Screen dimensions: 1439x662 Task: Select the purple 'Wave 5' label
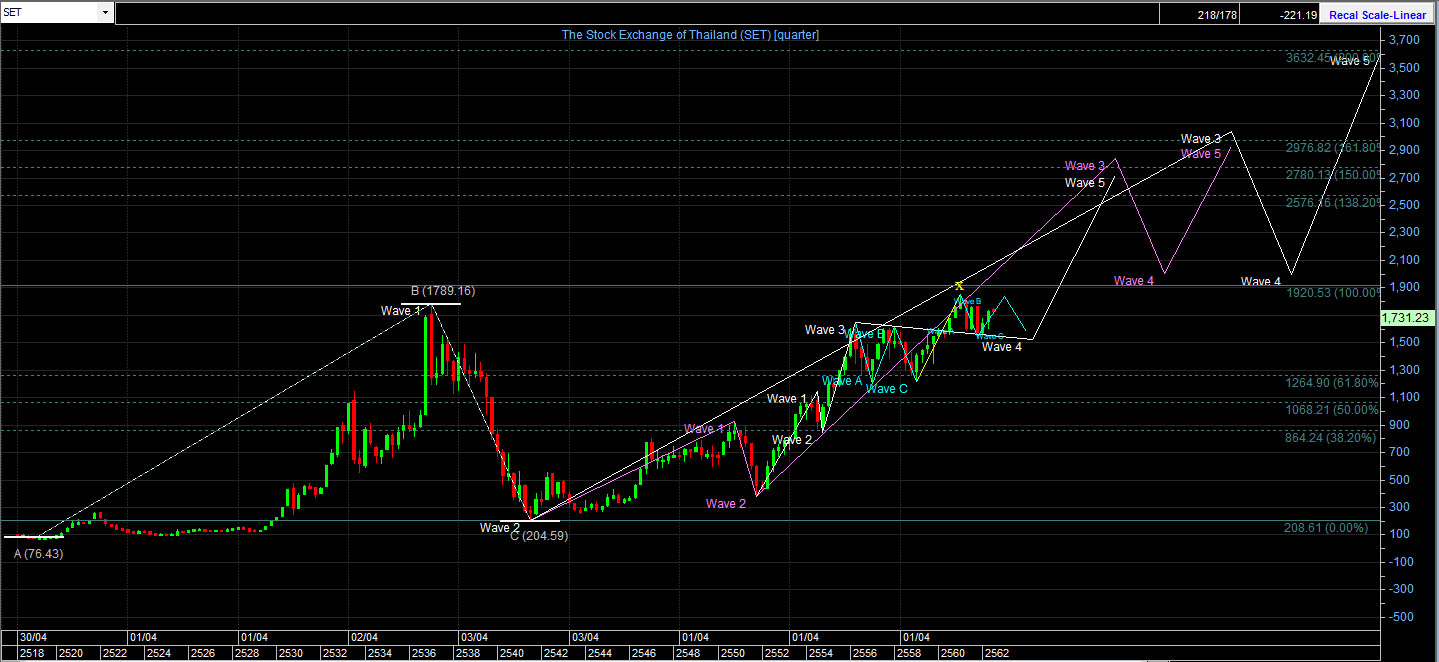click(x=1201, y=154)
